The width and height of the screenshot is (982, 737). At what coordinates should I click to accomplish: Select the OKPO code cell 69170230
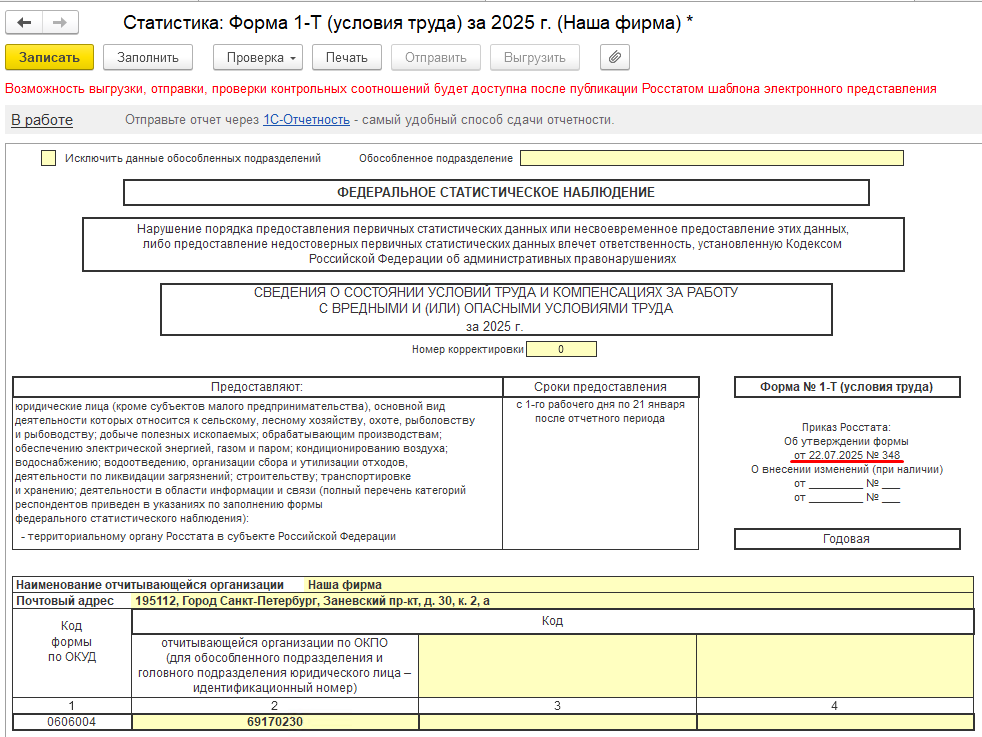pos(275,721)
